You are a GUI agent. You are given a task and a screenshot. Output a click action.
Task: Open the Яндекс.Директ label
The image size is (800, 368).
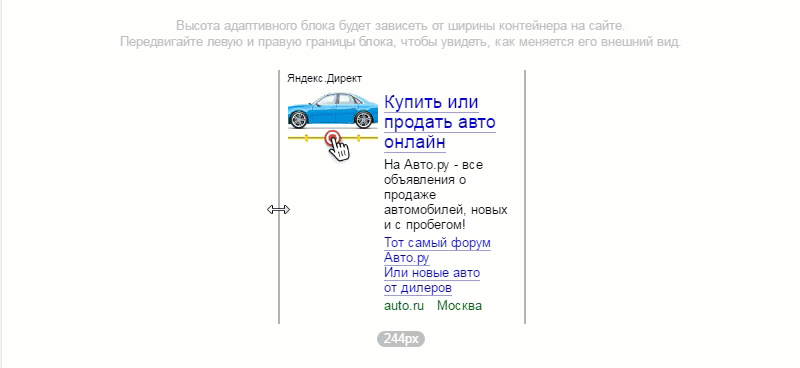pos(324,78)
